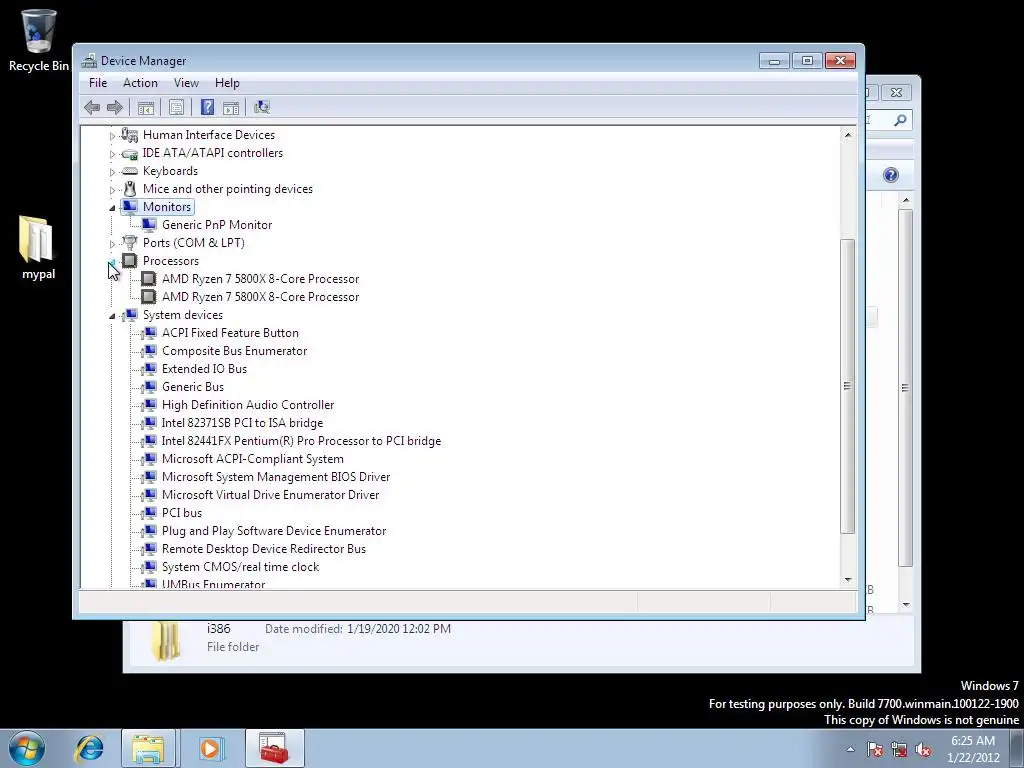Screen dimensions: 1024x768
Task: Click the network tray icon
Action: (x=899, y=750)
